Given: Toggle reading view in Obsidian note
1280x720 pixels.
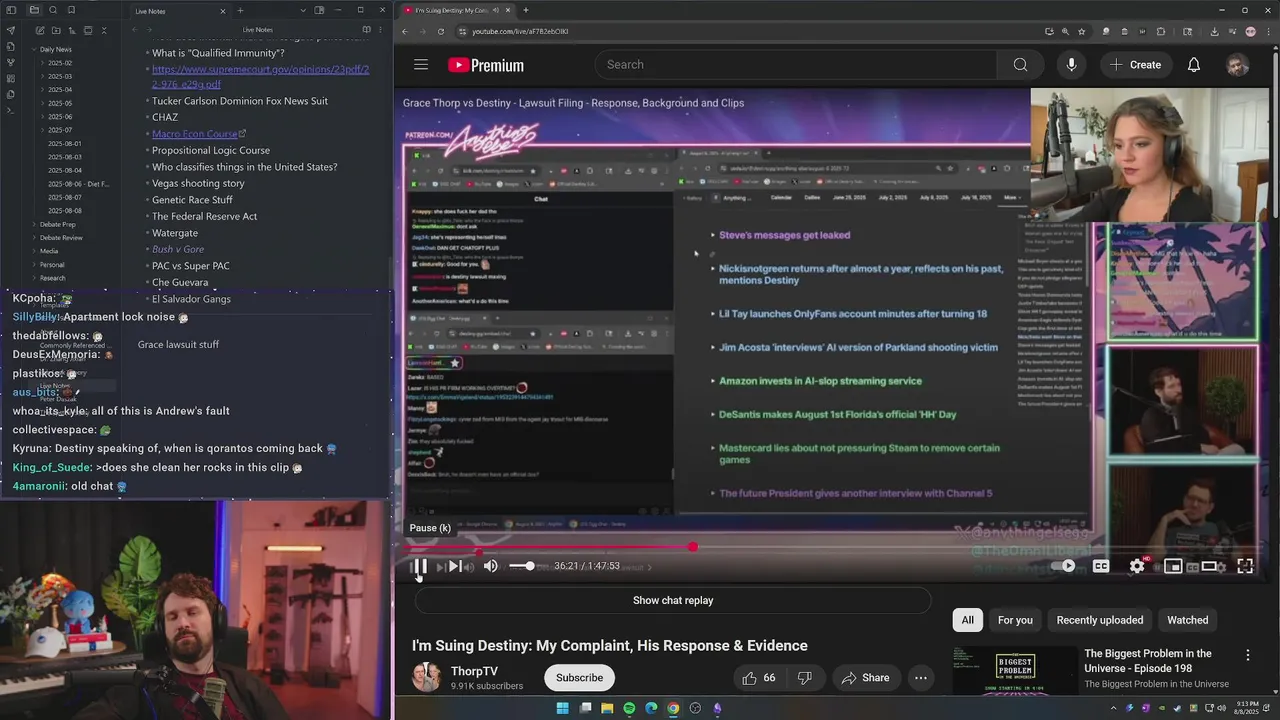Looking at the screenshot, I should (366, 30).
